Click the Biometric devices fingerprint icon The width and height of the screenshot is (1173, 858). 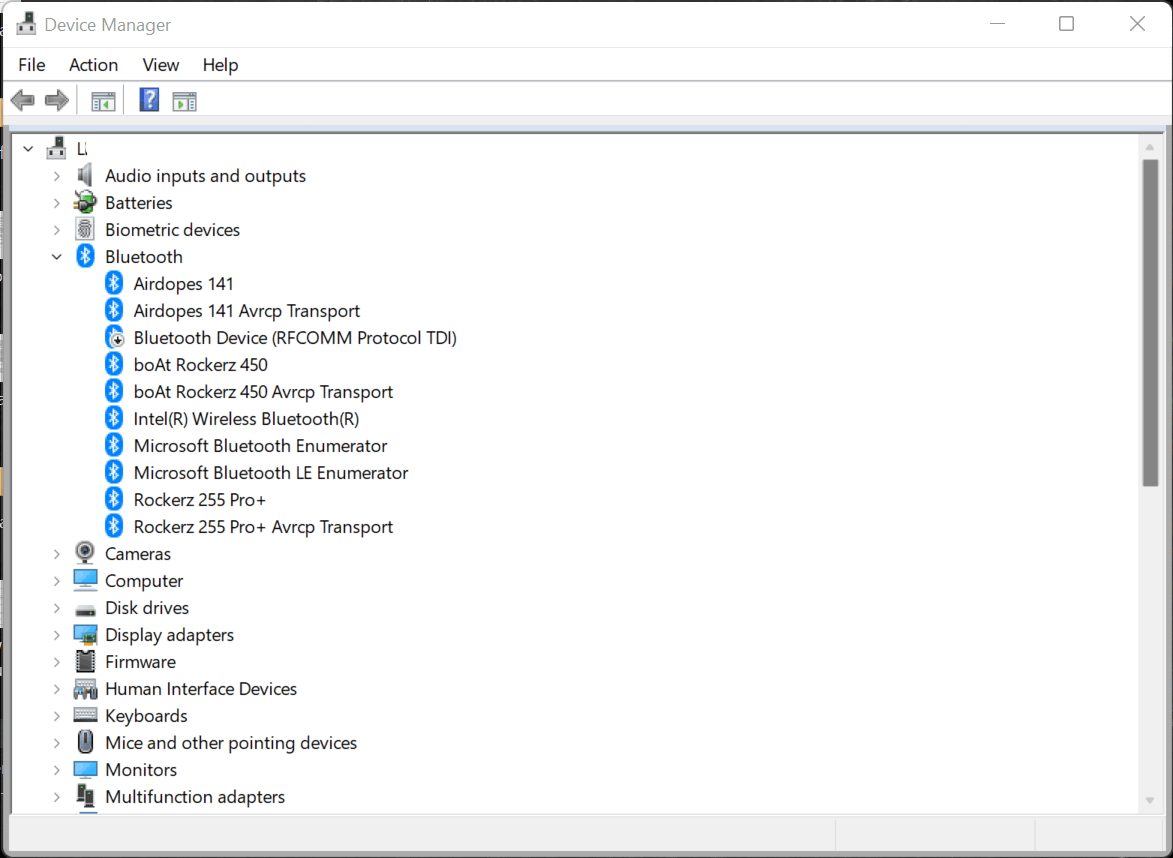point(85,229)
